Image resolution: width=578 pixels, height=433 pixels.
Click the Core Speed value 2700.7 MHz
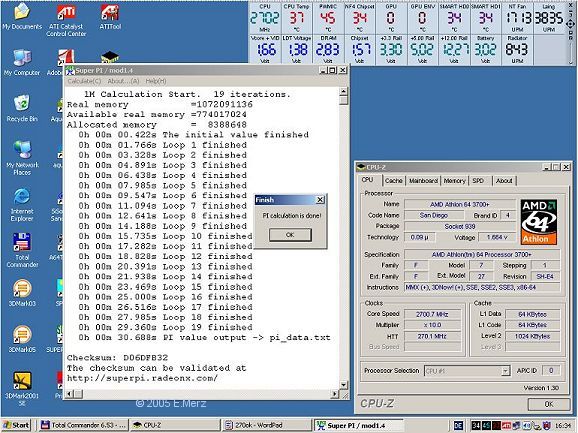[432, 314]
